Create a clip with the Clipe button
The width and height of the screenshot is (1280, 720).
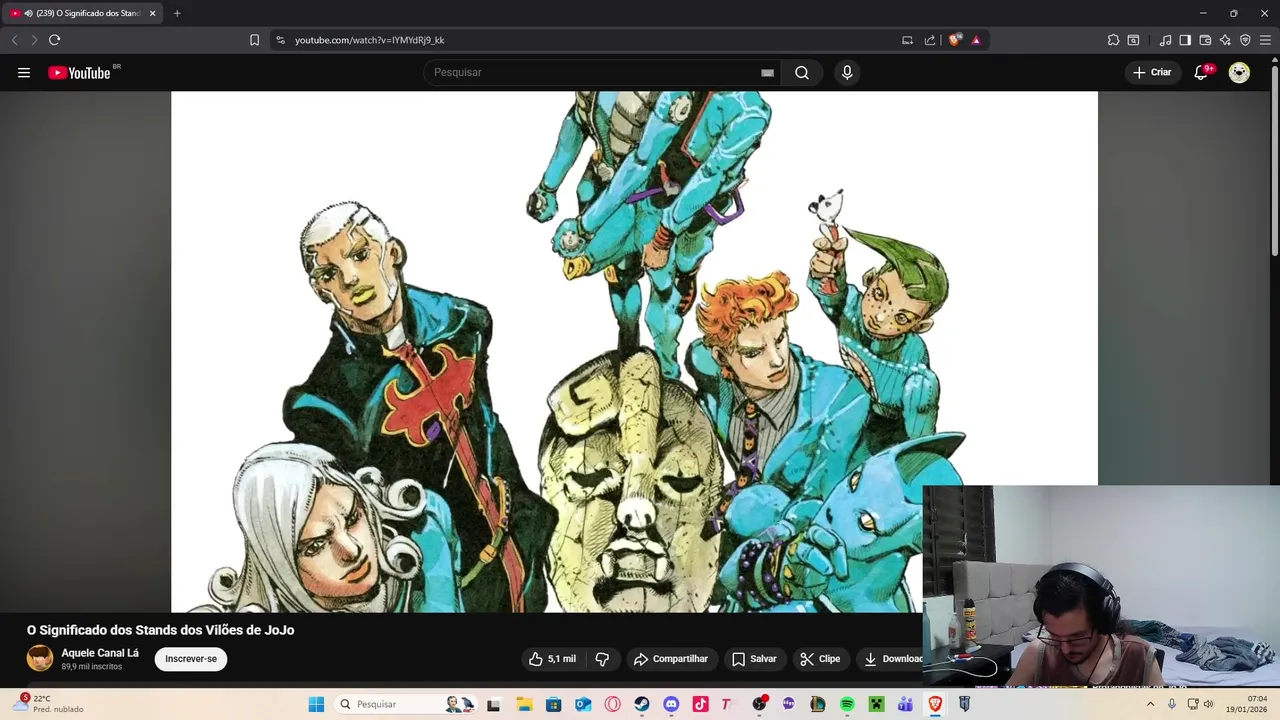[x=820, y=659]
